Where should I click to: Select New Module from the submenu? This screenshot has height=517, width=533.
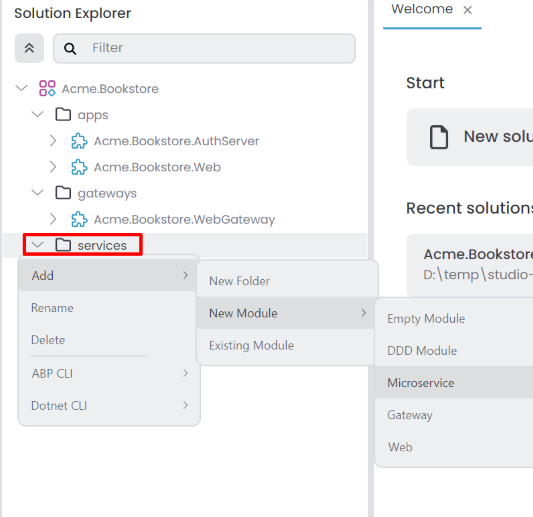pyautogui.click(x=287, y=313)
